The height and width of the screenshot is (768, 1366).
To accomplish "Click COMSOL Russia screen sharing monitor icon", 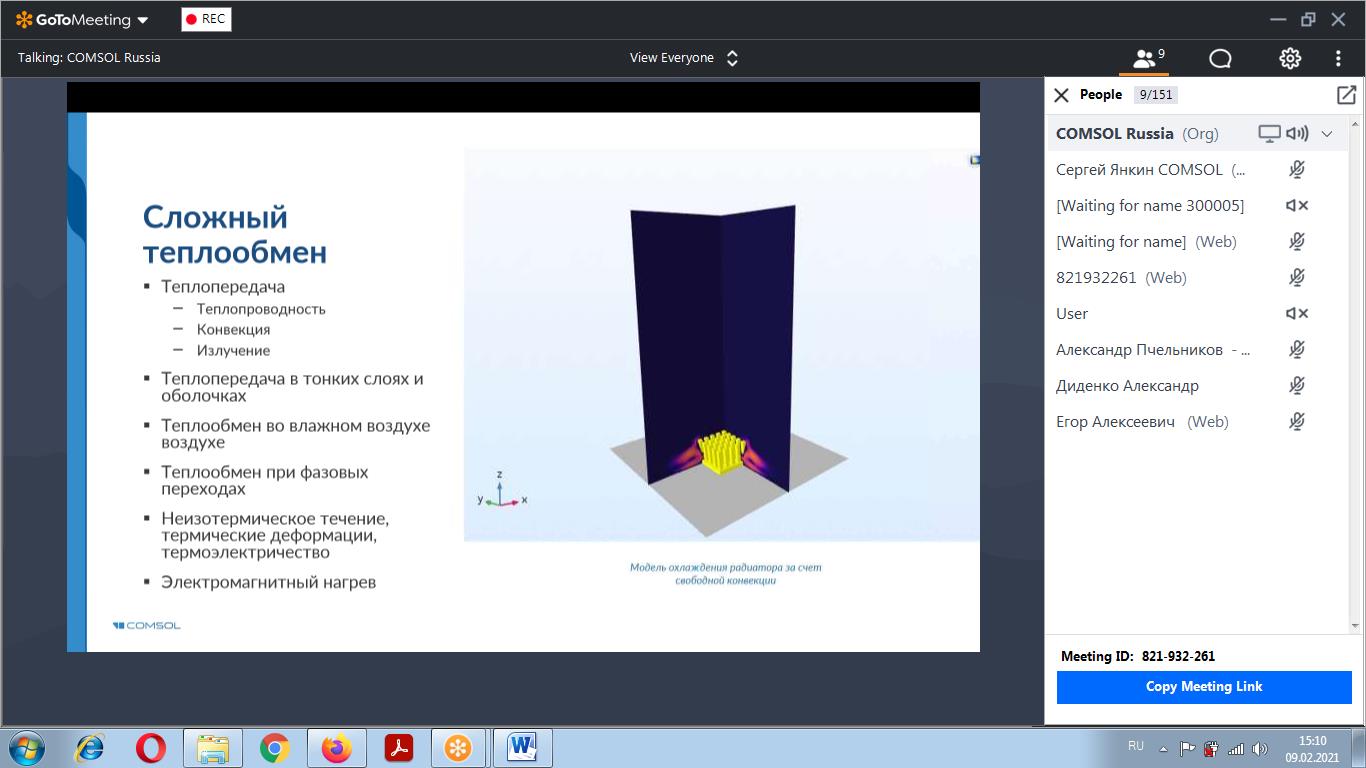I will pos(1269,134).
